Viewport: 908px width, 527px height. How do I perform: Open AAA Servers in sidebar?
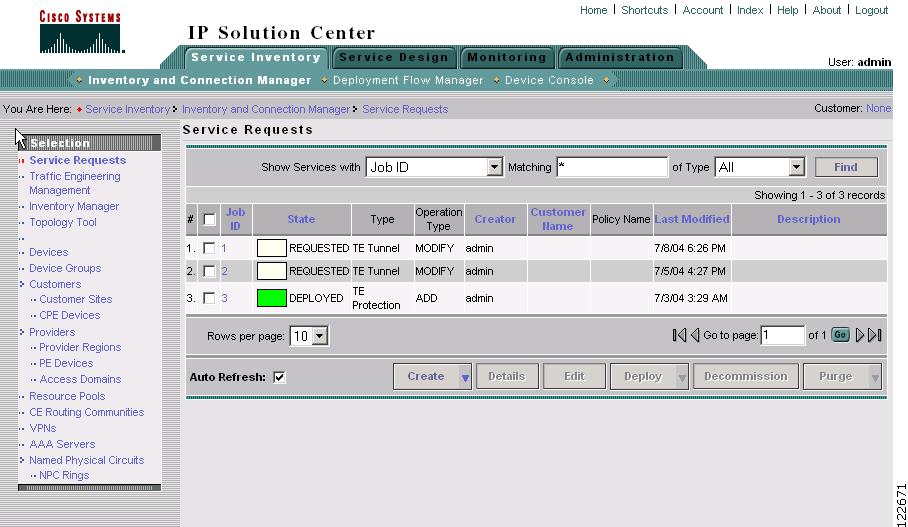[x=62, y=444]
